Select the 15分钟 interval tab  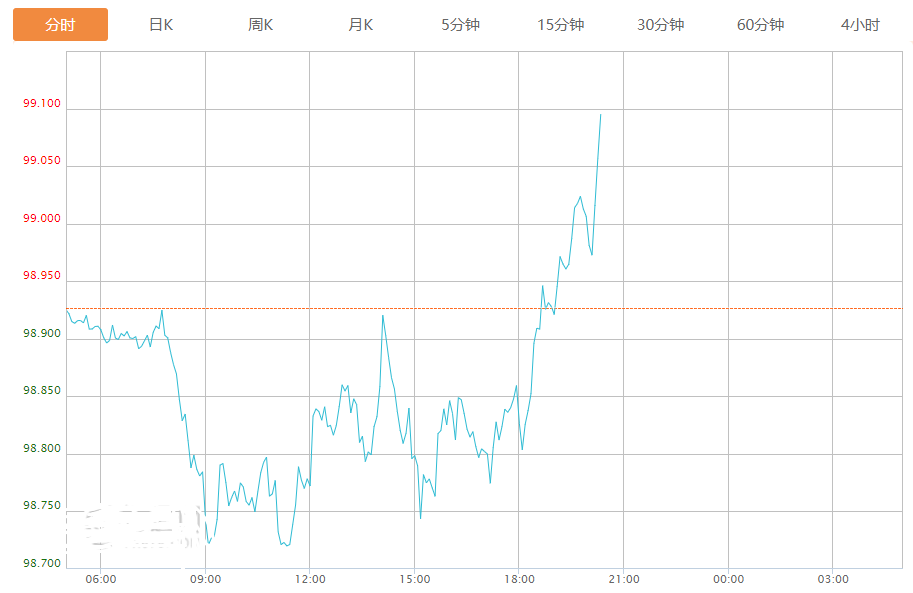pyautogui.click(x=560, y=25)
